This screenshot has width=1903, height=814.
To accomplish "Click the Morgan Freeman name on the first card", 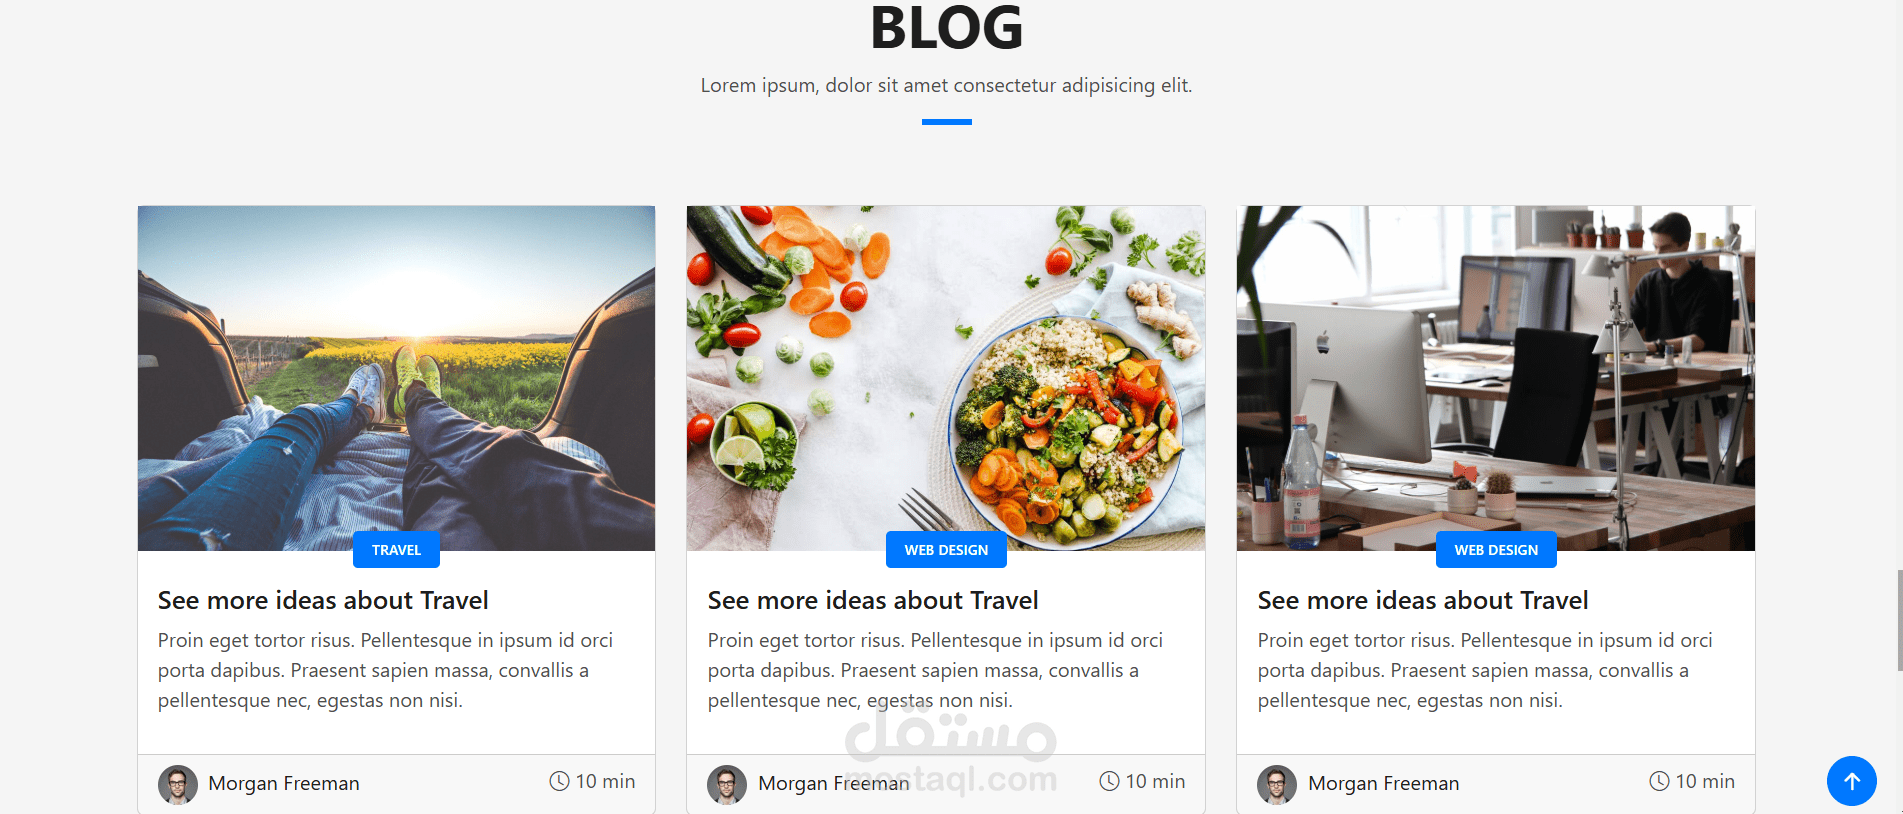I will pos(284,783).
